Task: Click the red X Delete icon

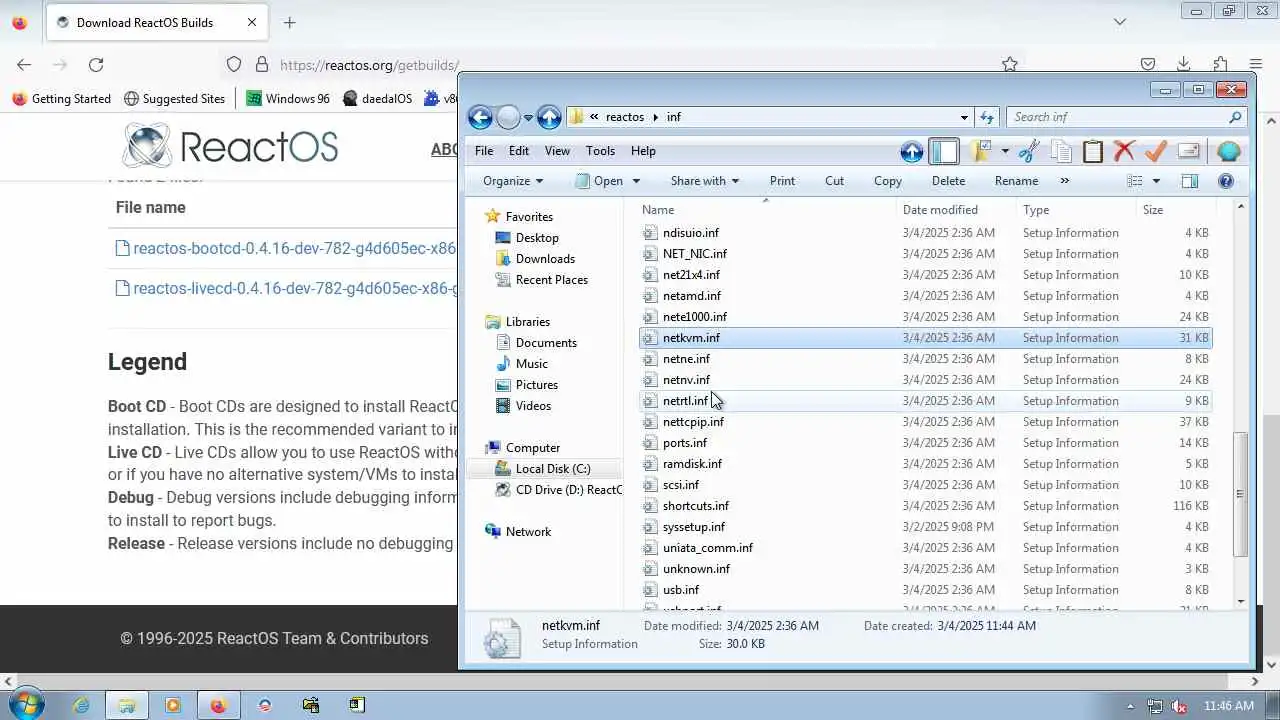Action: (x=1124, y=151)
